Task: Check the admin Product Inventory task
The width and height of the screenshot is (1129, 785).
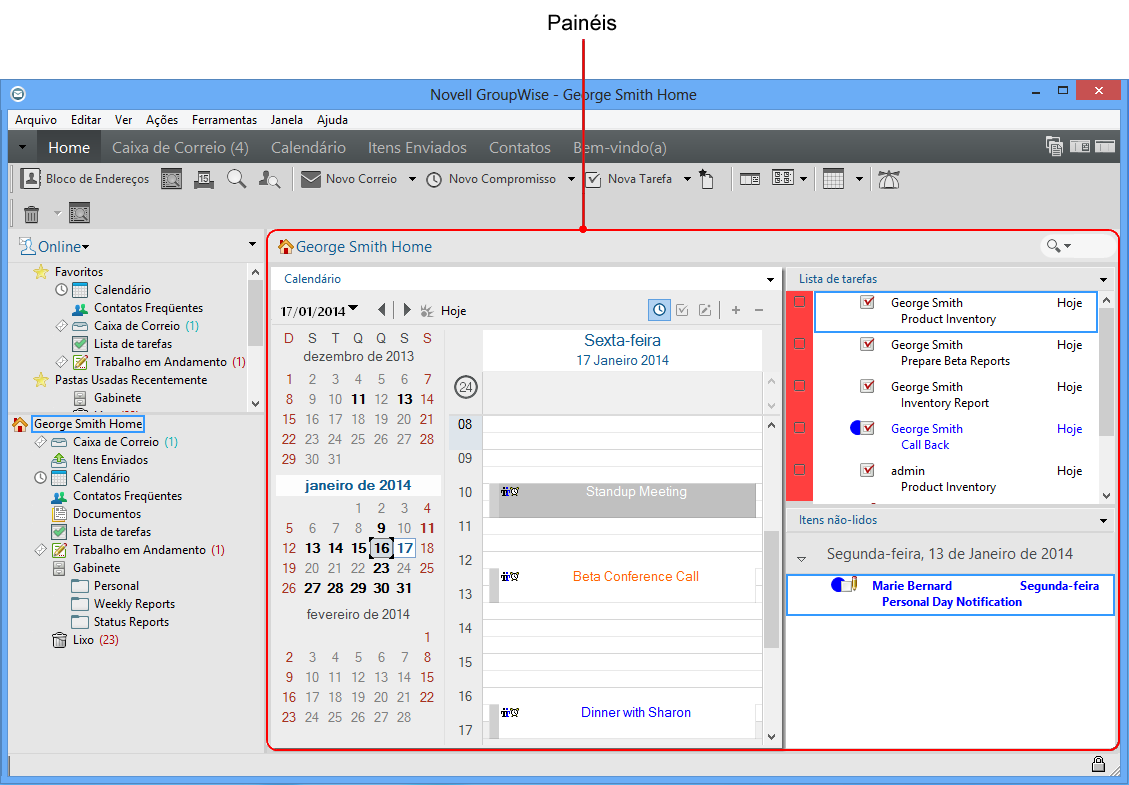Action: [x=868, y=470]
